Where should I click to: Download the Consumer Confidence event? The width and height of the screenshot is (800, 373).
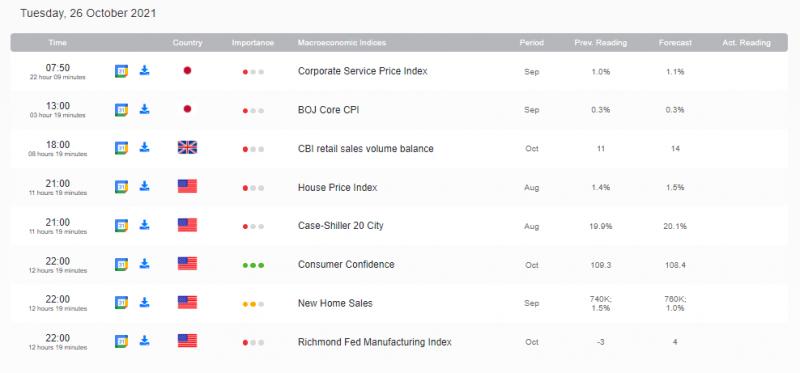pos(145,264)
